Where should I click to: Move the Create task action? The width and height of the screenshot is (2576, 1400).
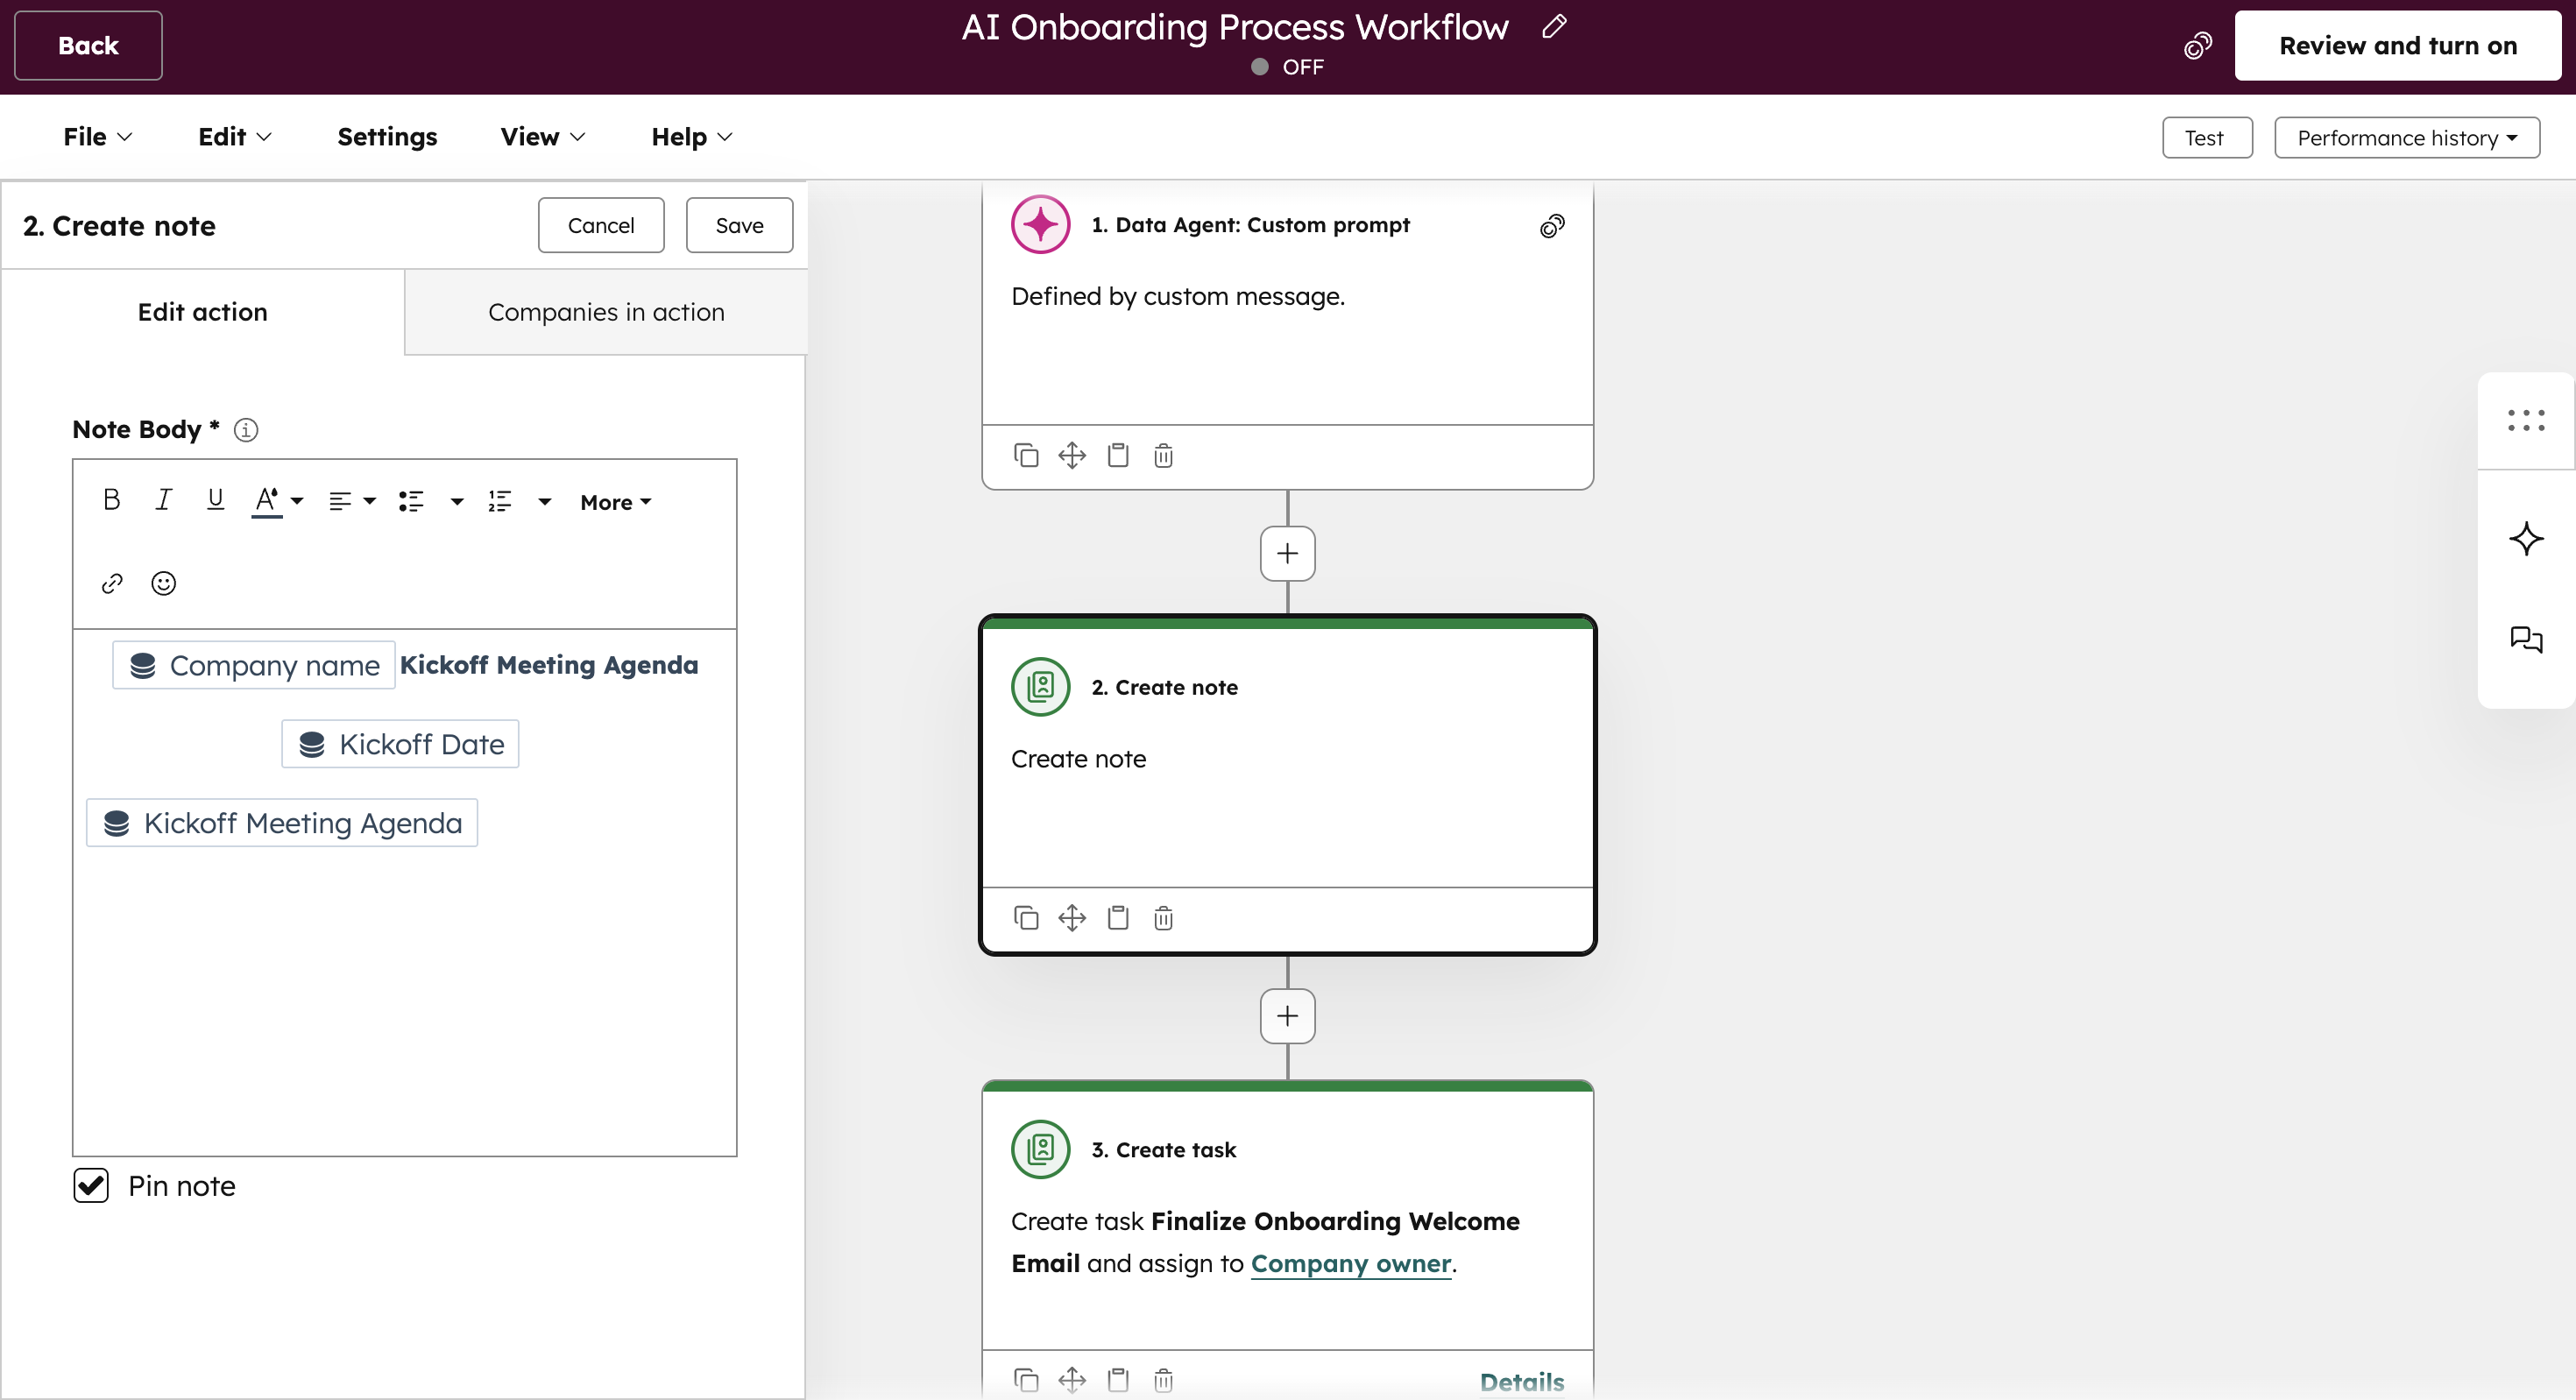pos(1071,1378)
